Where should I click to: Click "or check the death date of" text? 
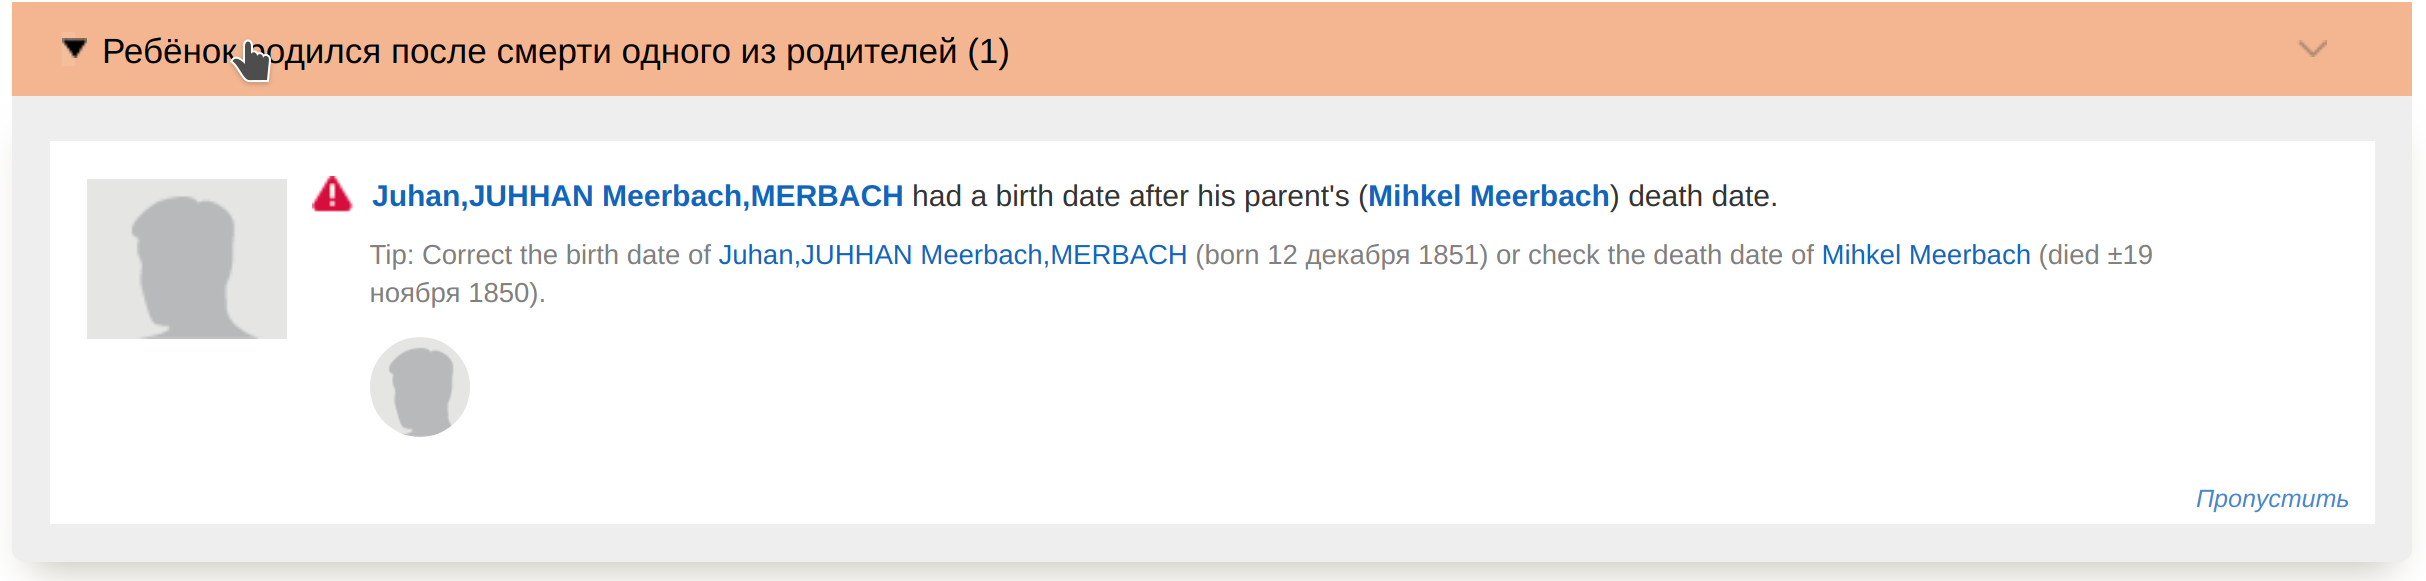tap(1654, 255)
